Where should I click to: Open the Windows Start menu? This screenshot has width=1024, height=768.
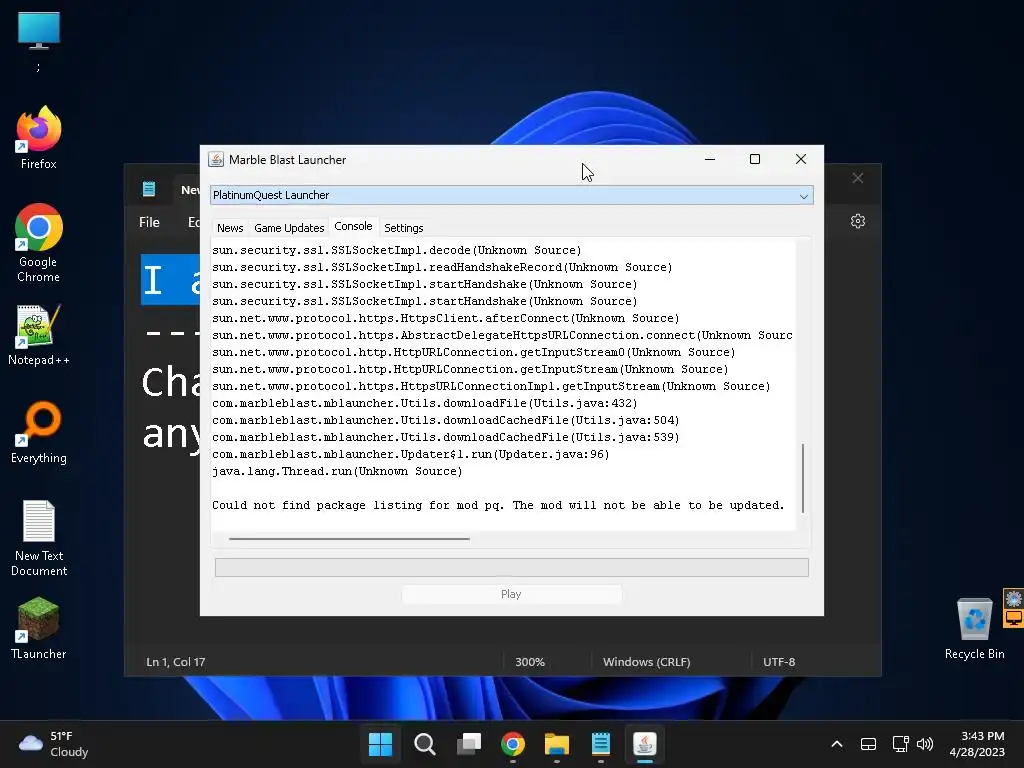pos(380,744)
